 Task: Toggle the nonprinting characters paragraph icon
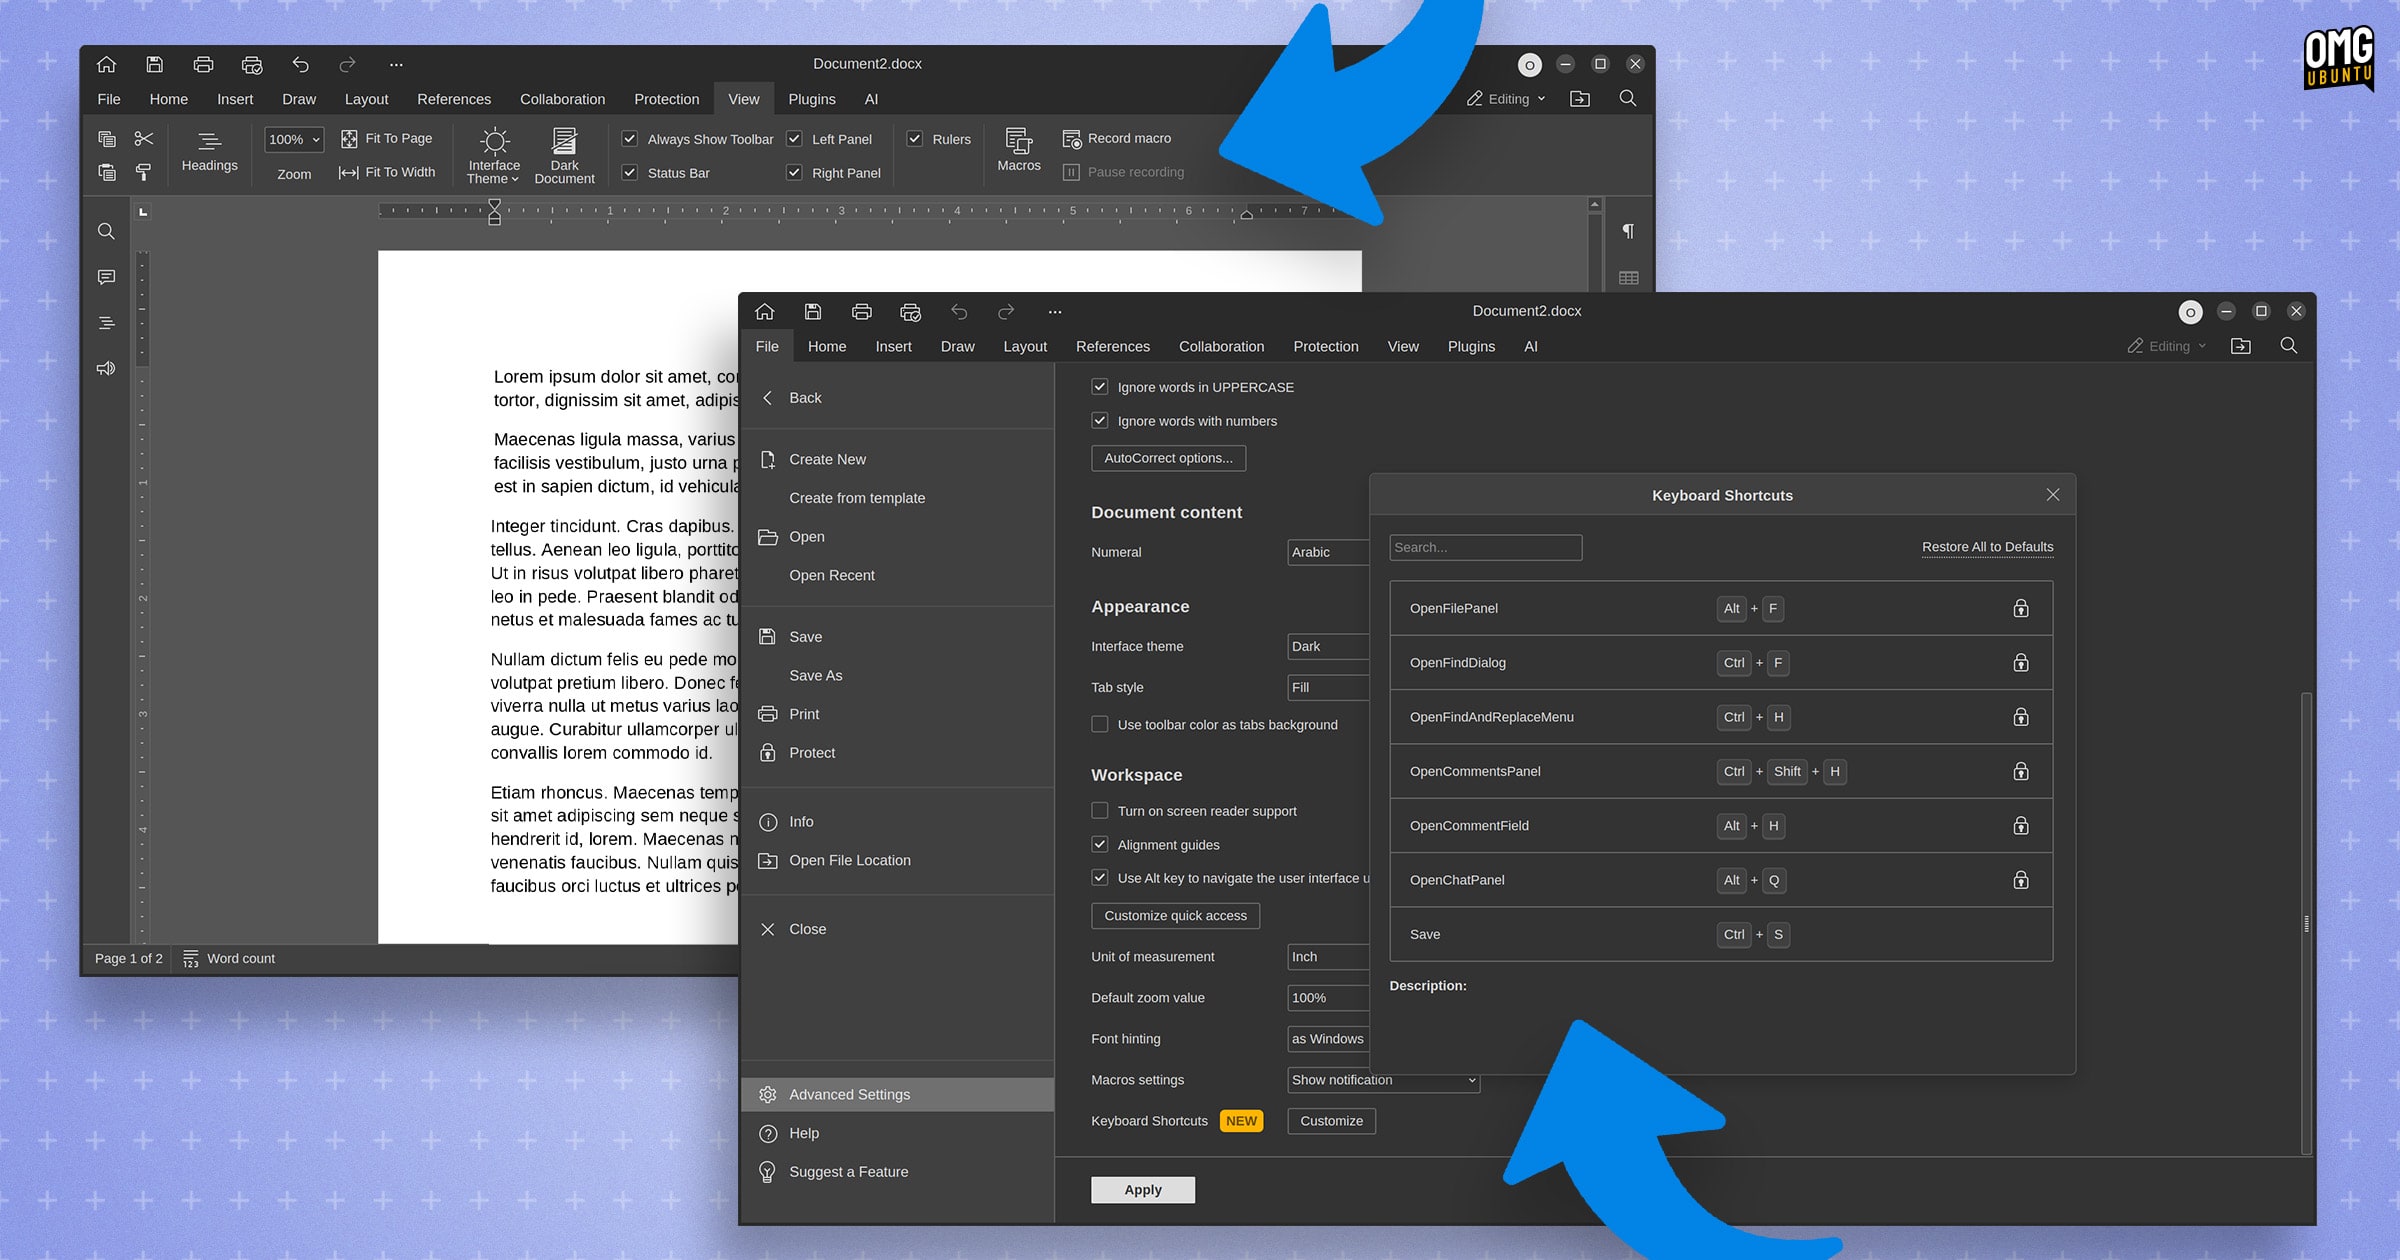[1628, 231]
